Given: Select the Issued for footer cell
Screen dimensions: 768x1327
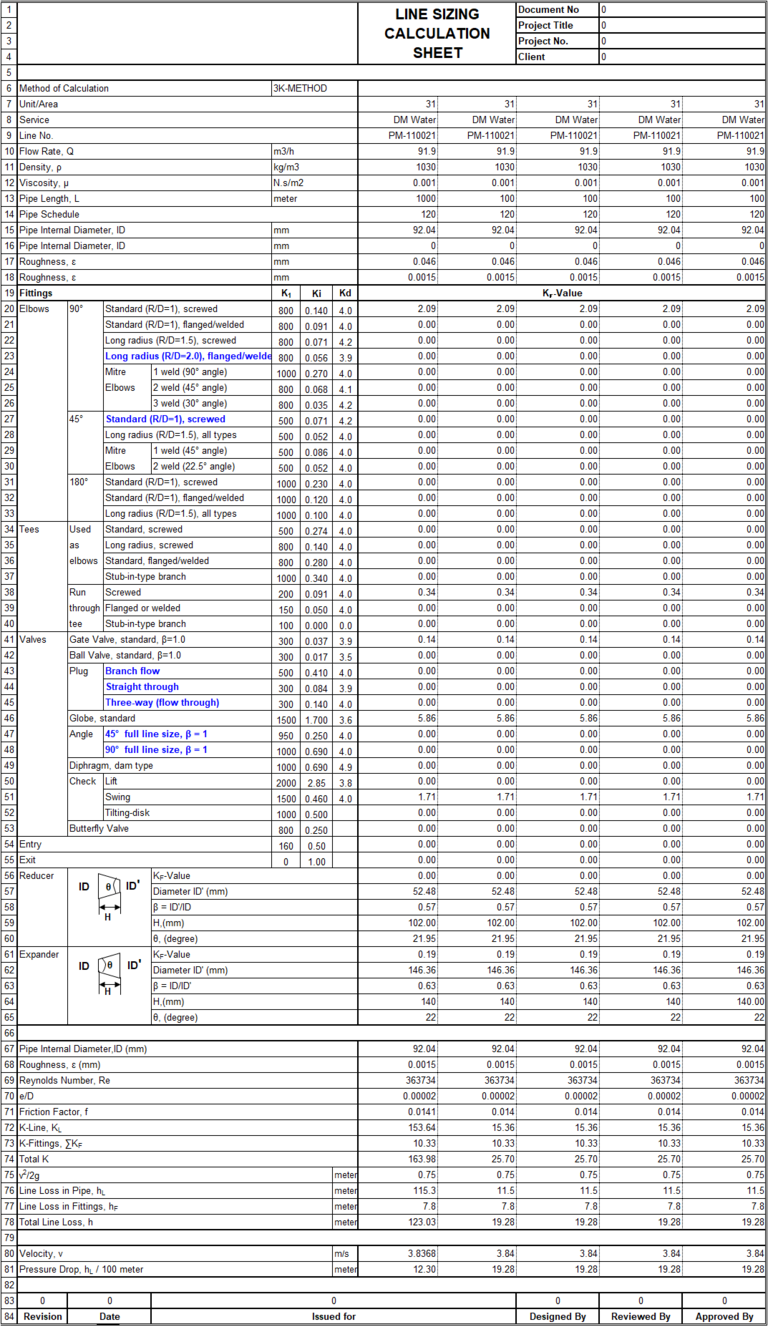Looking at the screenshot, I should click(333, 1317).
